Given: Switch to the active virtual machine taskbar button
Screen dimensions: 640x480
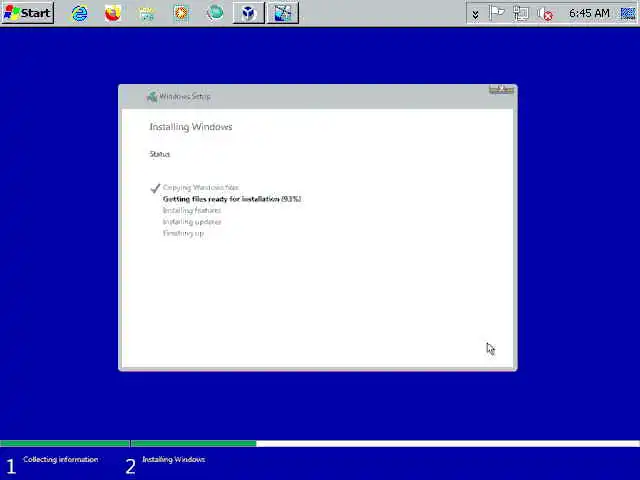Looking at the screenshot, I should (x=283, y=13).
